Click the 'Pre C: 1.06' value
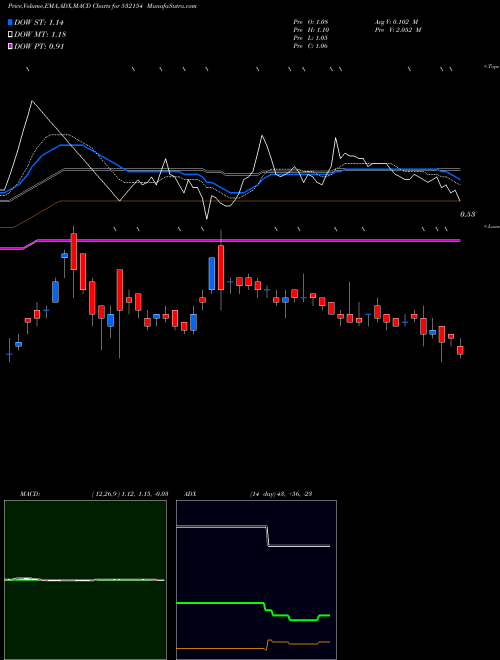 311,46
